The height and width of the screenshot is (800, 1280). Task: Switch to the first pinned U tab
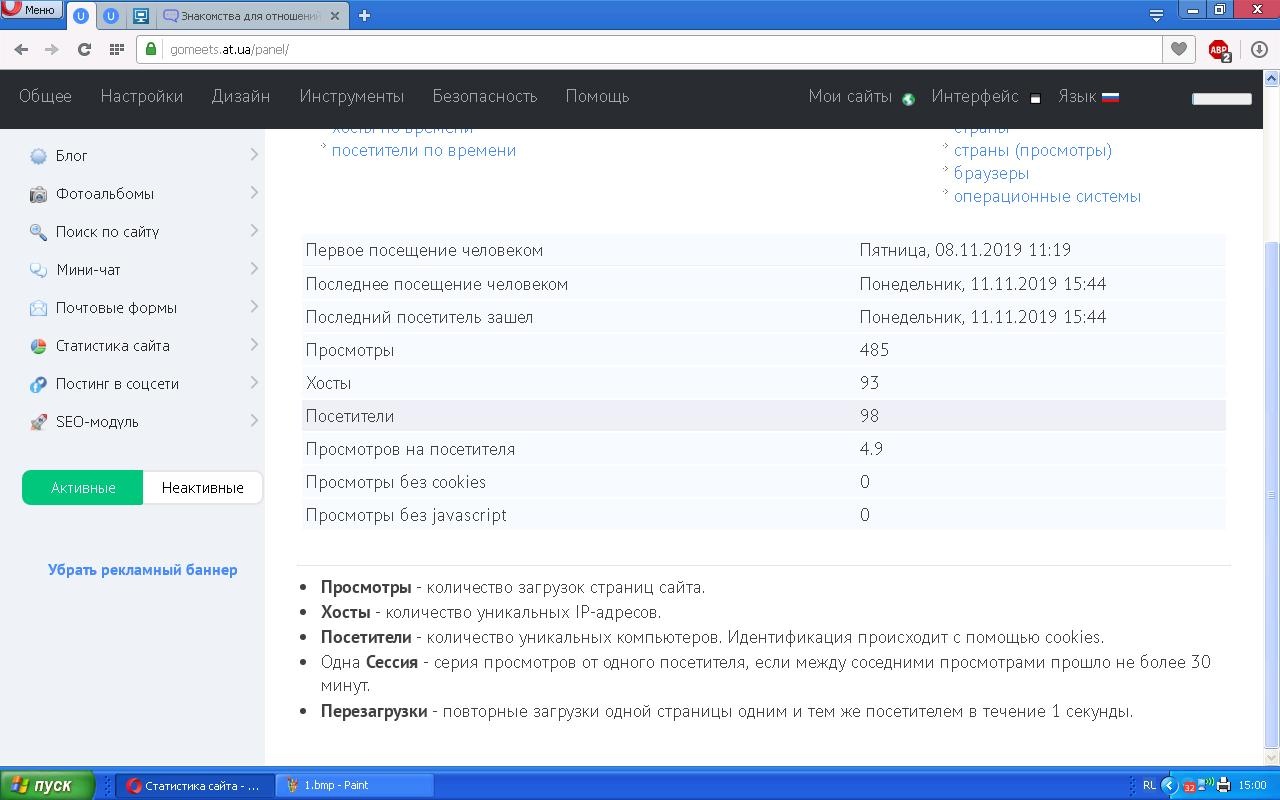coord(81,16)
